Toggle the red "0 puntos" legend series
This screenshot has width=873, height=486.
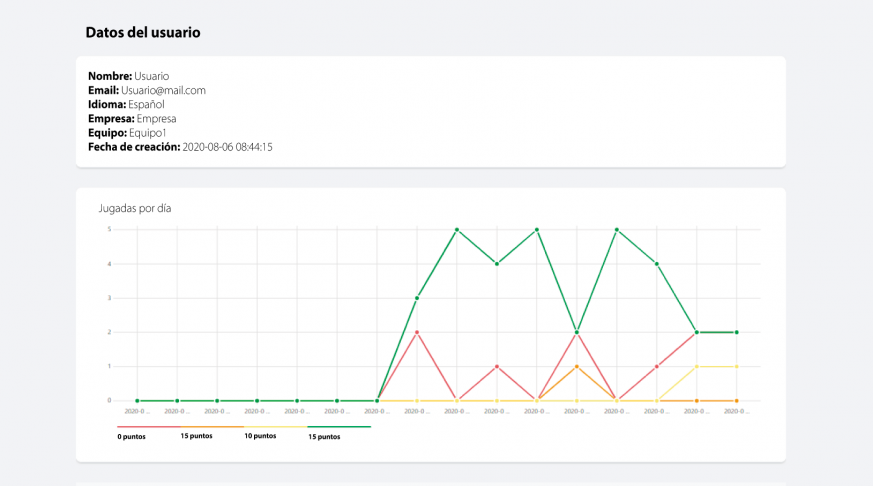pos(133,436)
